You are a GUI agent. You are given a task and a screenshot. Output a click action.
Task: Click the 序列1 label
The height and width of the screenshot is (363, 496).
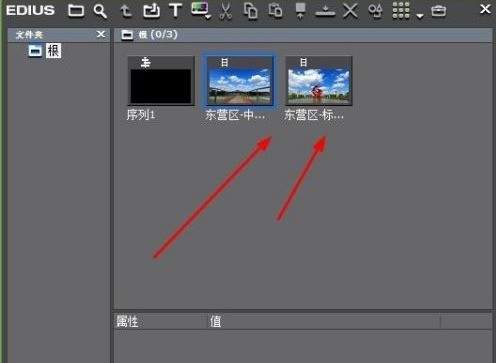141,115
